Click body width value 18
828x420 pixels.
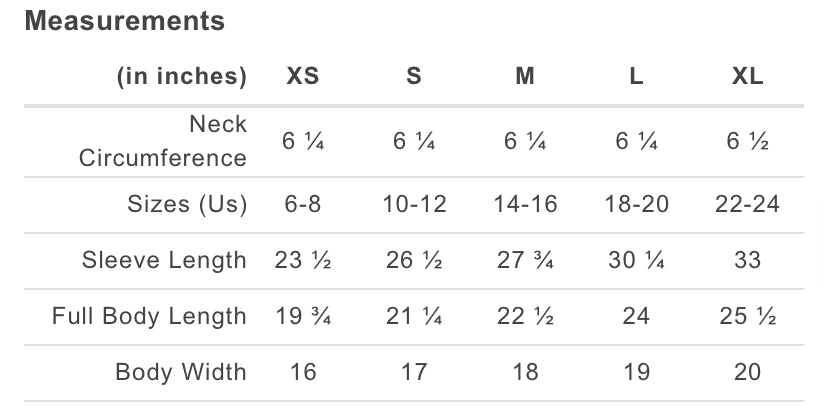coord(525,372)
